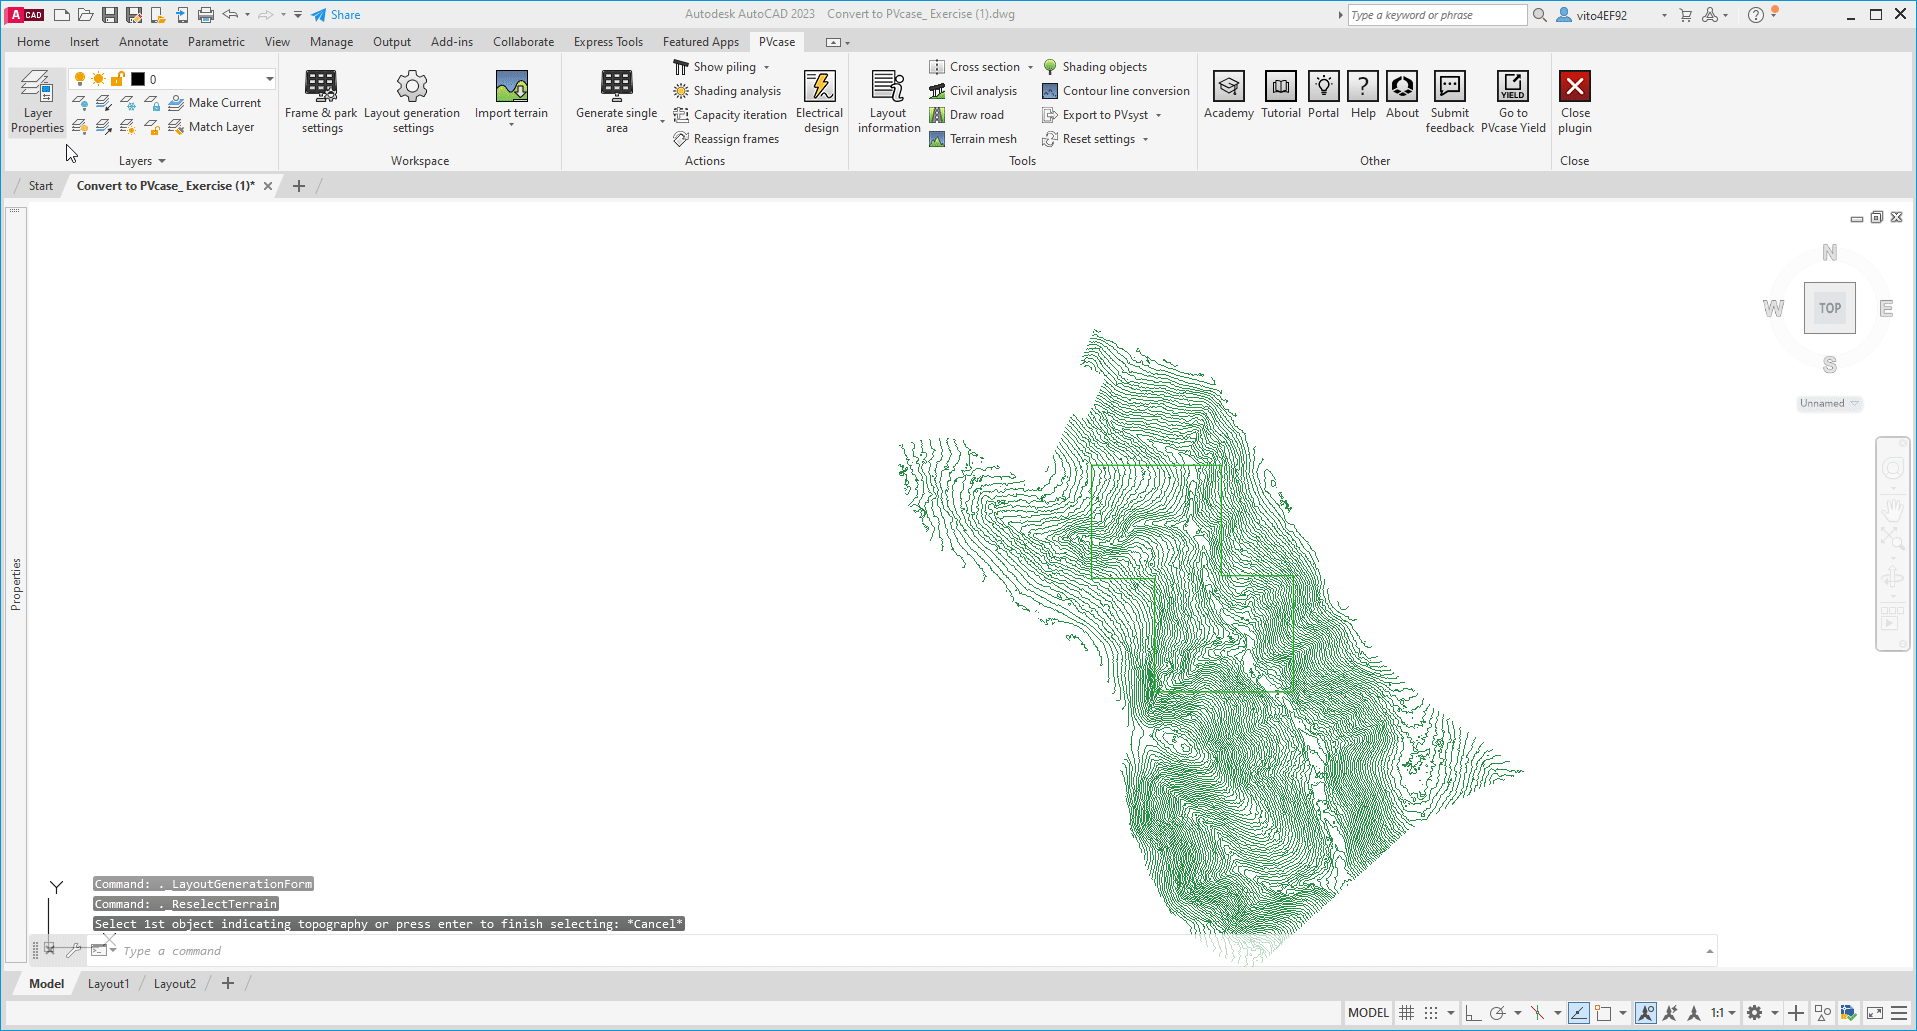Click the Undo arrow
The height and width of the screenshot is (1031, 1917).
230,15
